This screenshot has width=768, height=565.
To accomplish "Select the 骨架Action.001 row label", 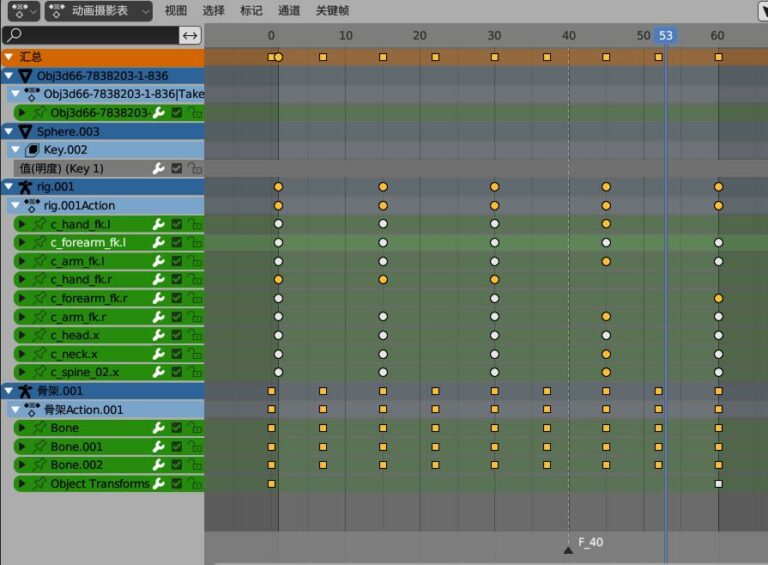I will click(83, 409).
